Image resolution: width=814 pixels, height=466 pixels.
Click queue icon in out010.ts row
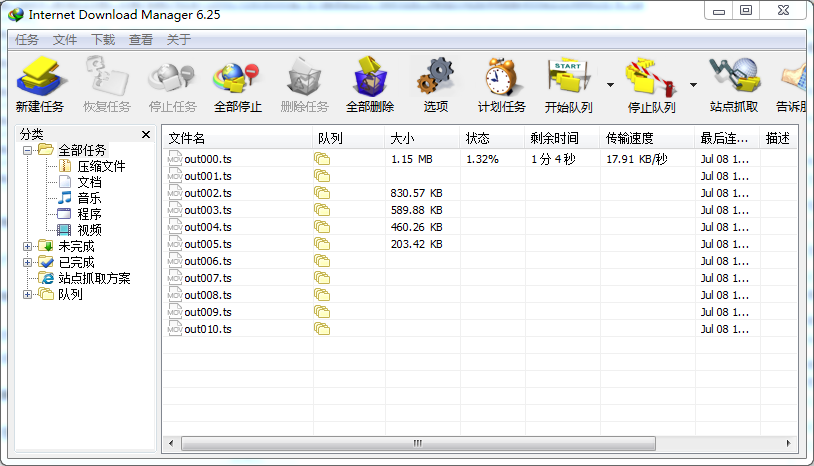(322, 330)
